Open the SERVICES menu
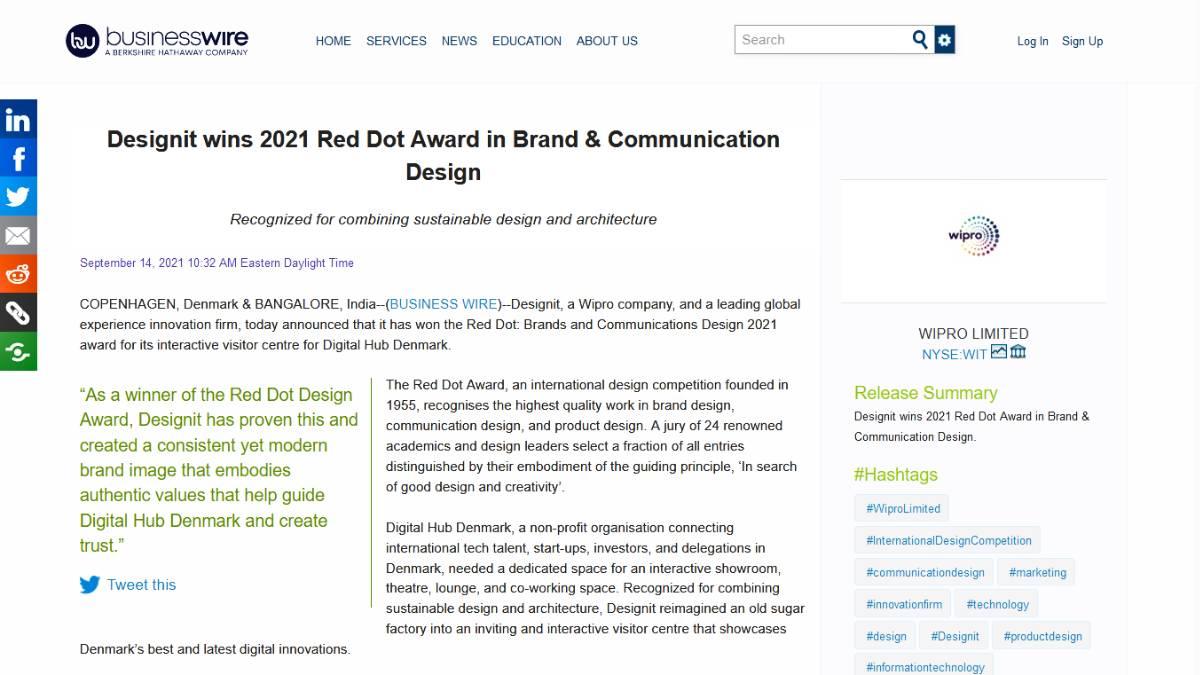Screen dimensions: 1200x675 click(x=396, y=41)
